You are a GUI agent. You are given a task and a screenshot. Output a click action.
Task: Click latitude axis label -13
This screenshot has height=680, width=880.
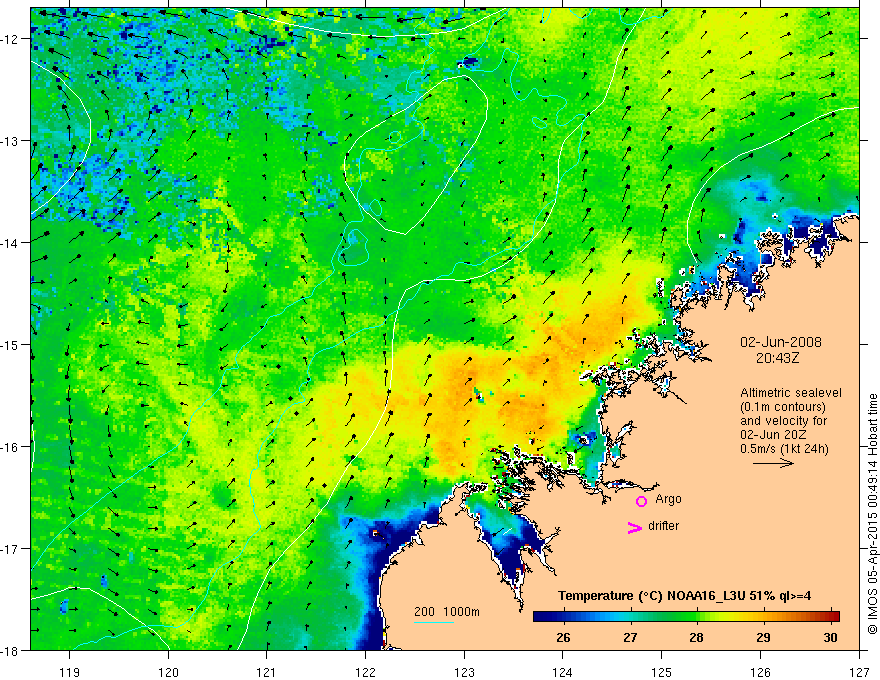coord(10,141)
